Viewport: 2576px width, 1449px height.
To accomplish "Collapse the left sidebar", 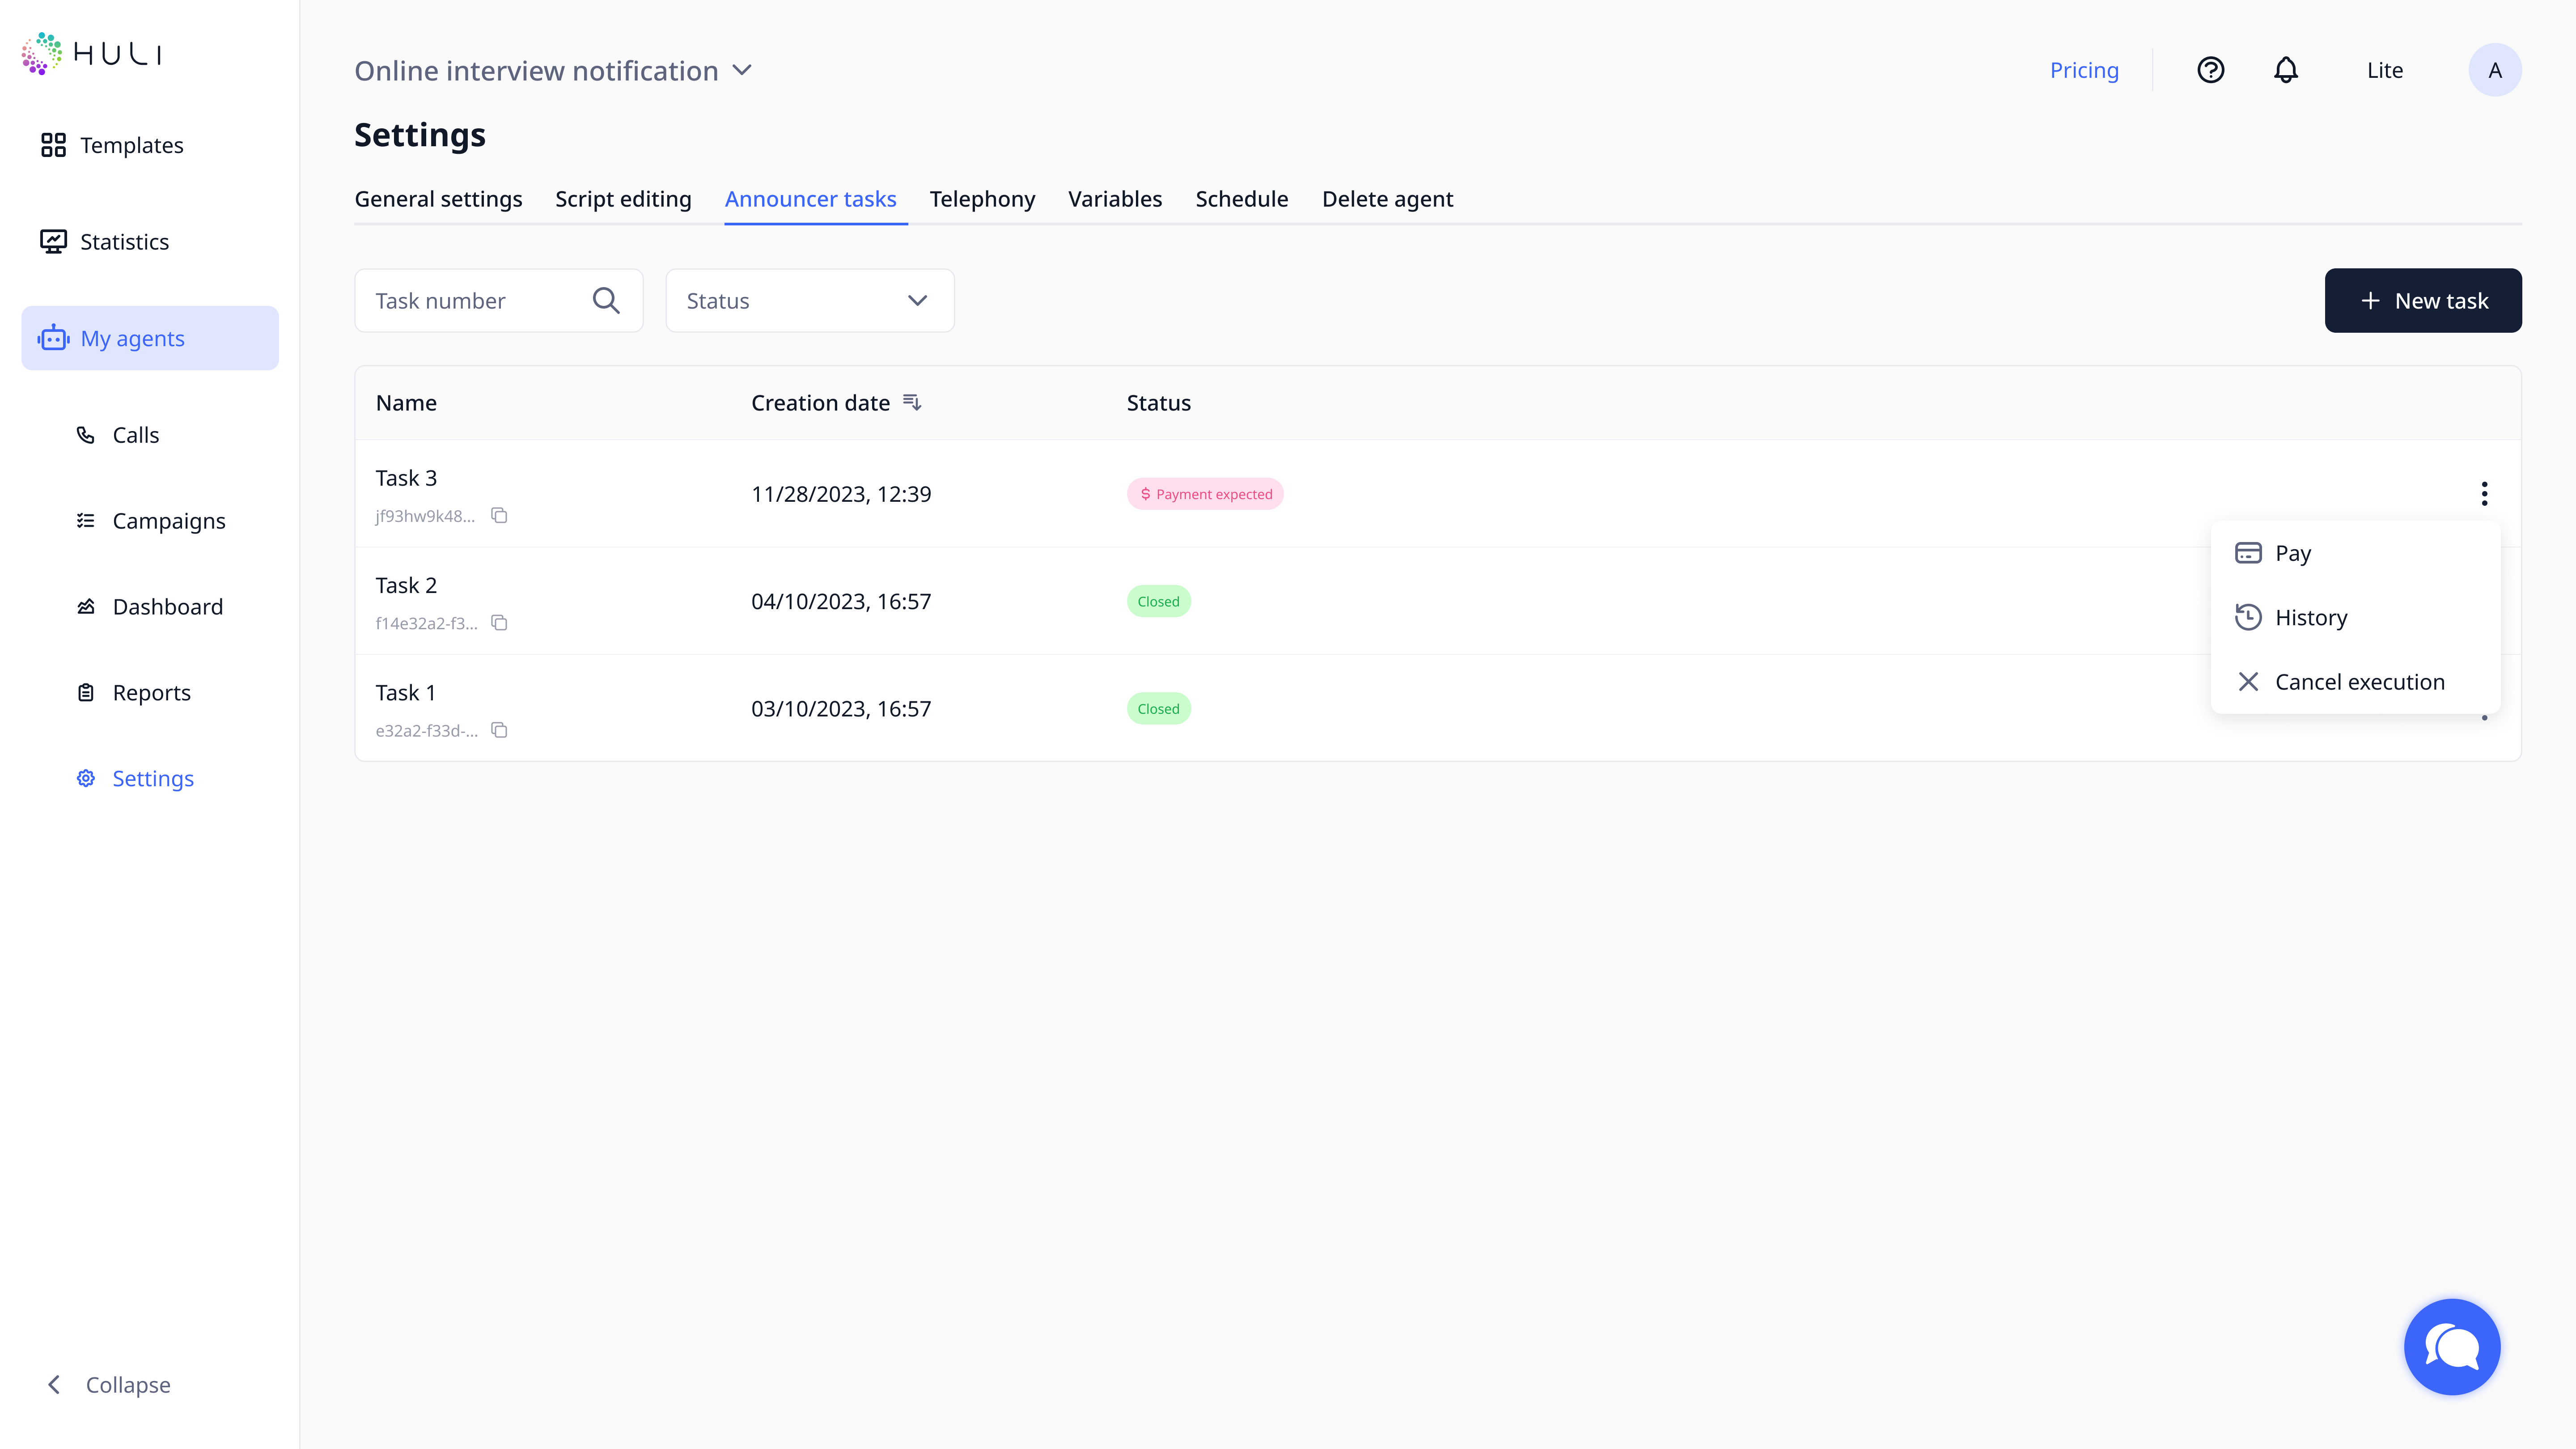I will click(x=108, y=1385).
